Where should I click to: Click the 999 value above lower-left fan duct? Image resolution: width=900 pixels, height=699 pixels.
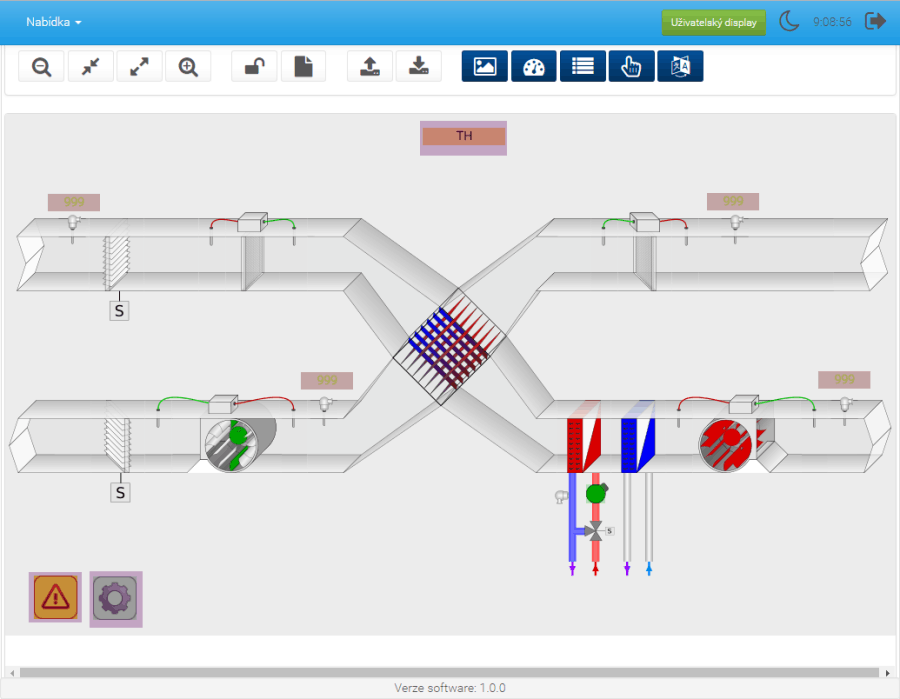click(327, 380)
